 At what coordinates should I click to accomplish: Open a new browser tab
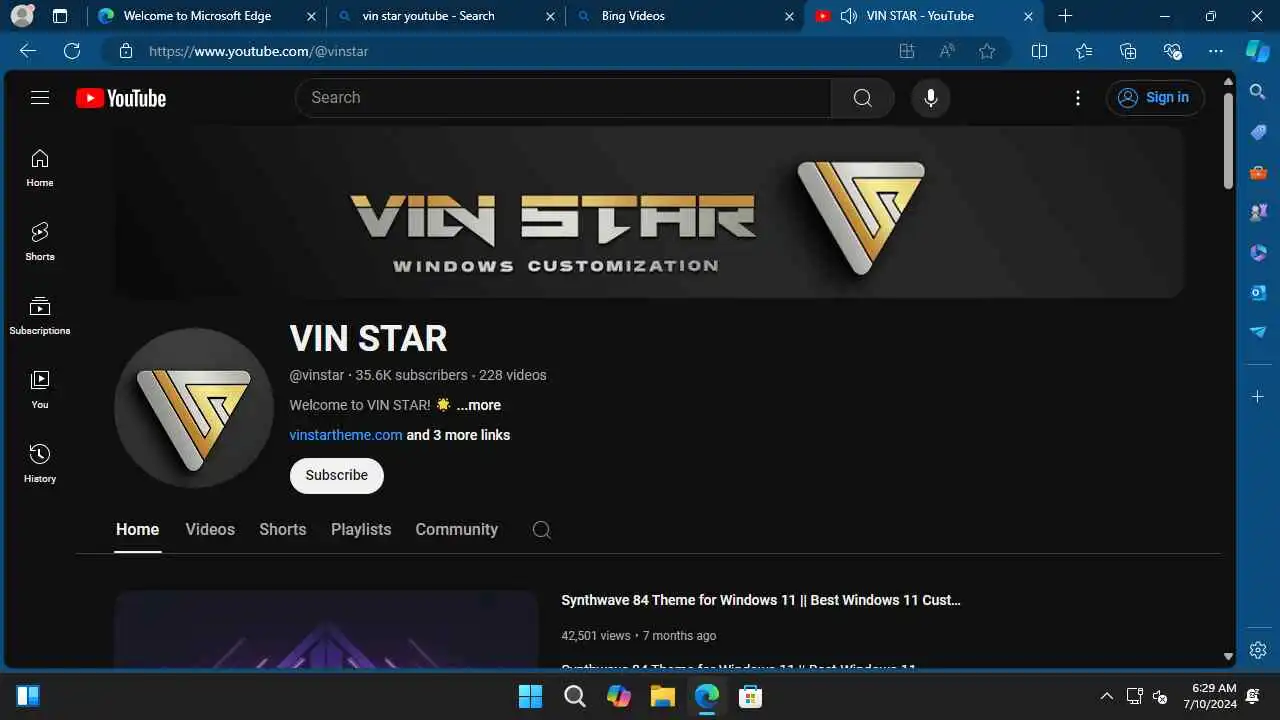[x=1065, y=16]
